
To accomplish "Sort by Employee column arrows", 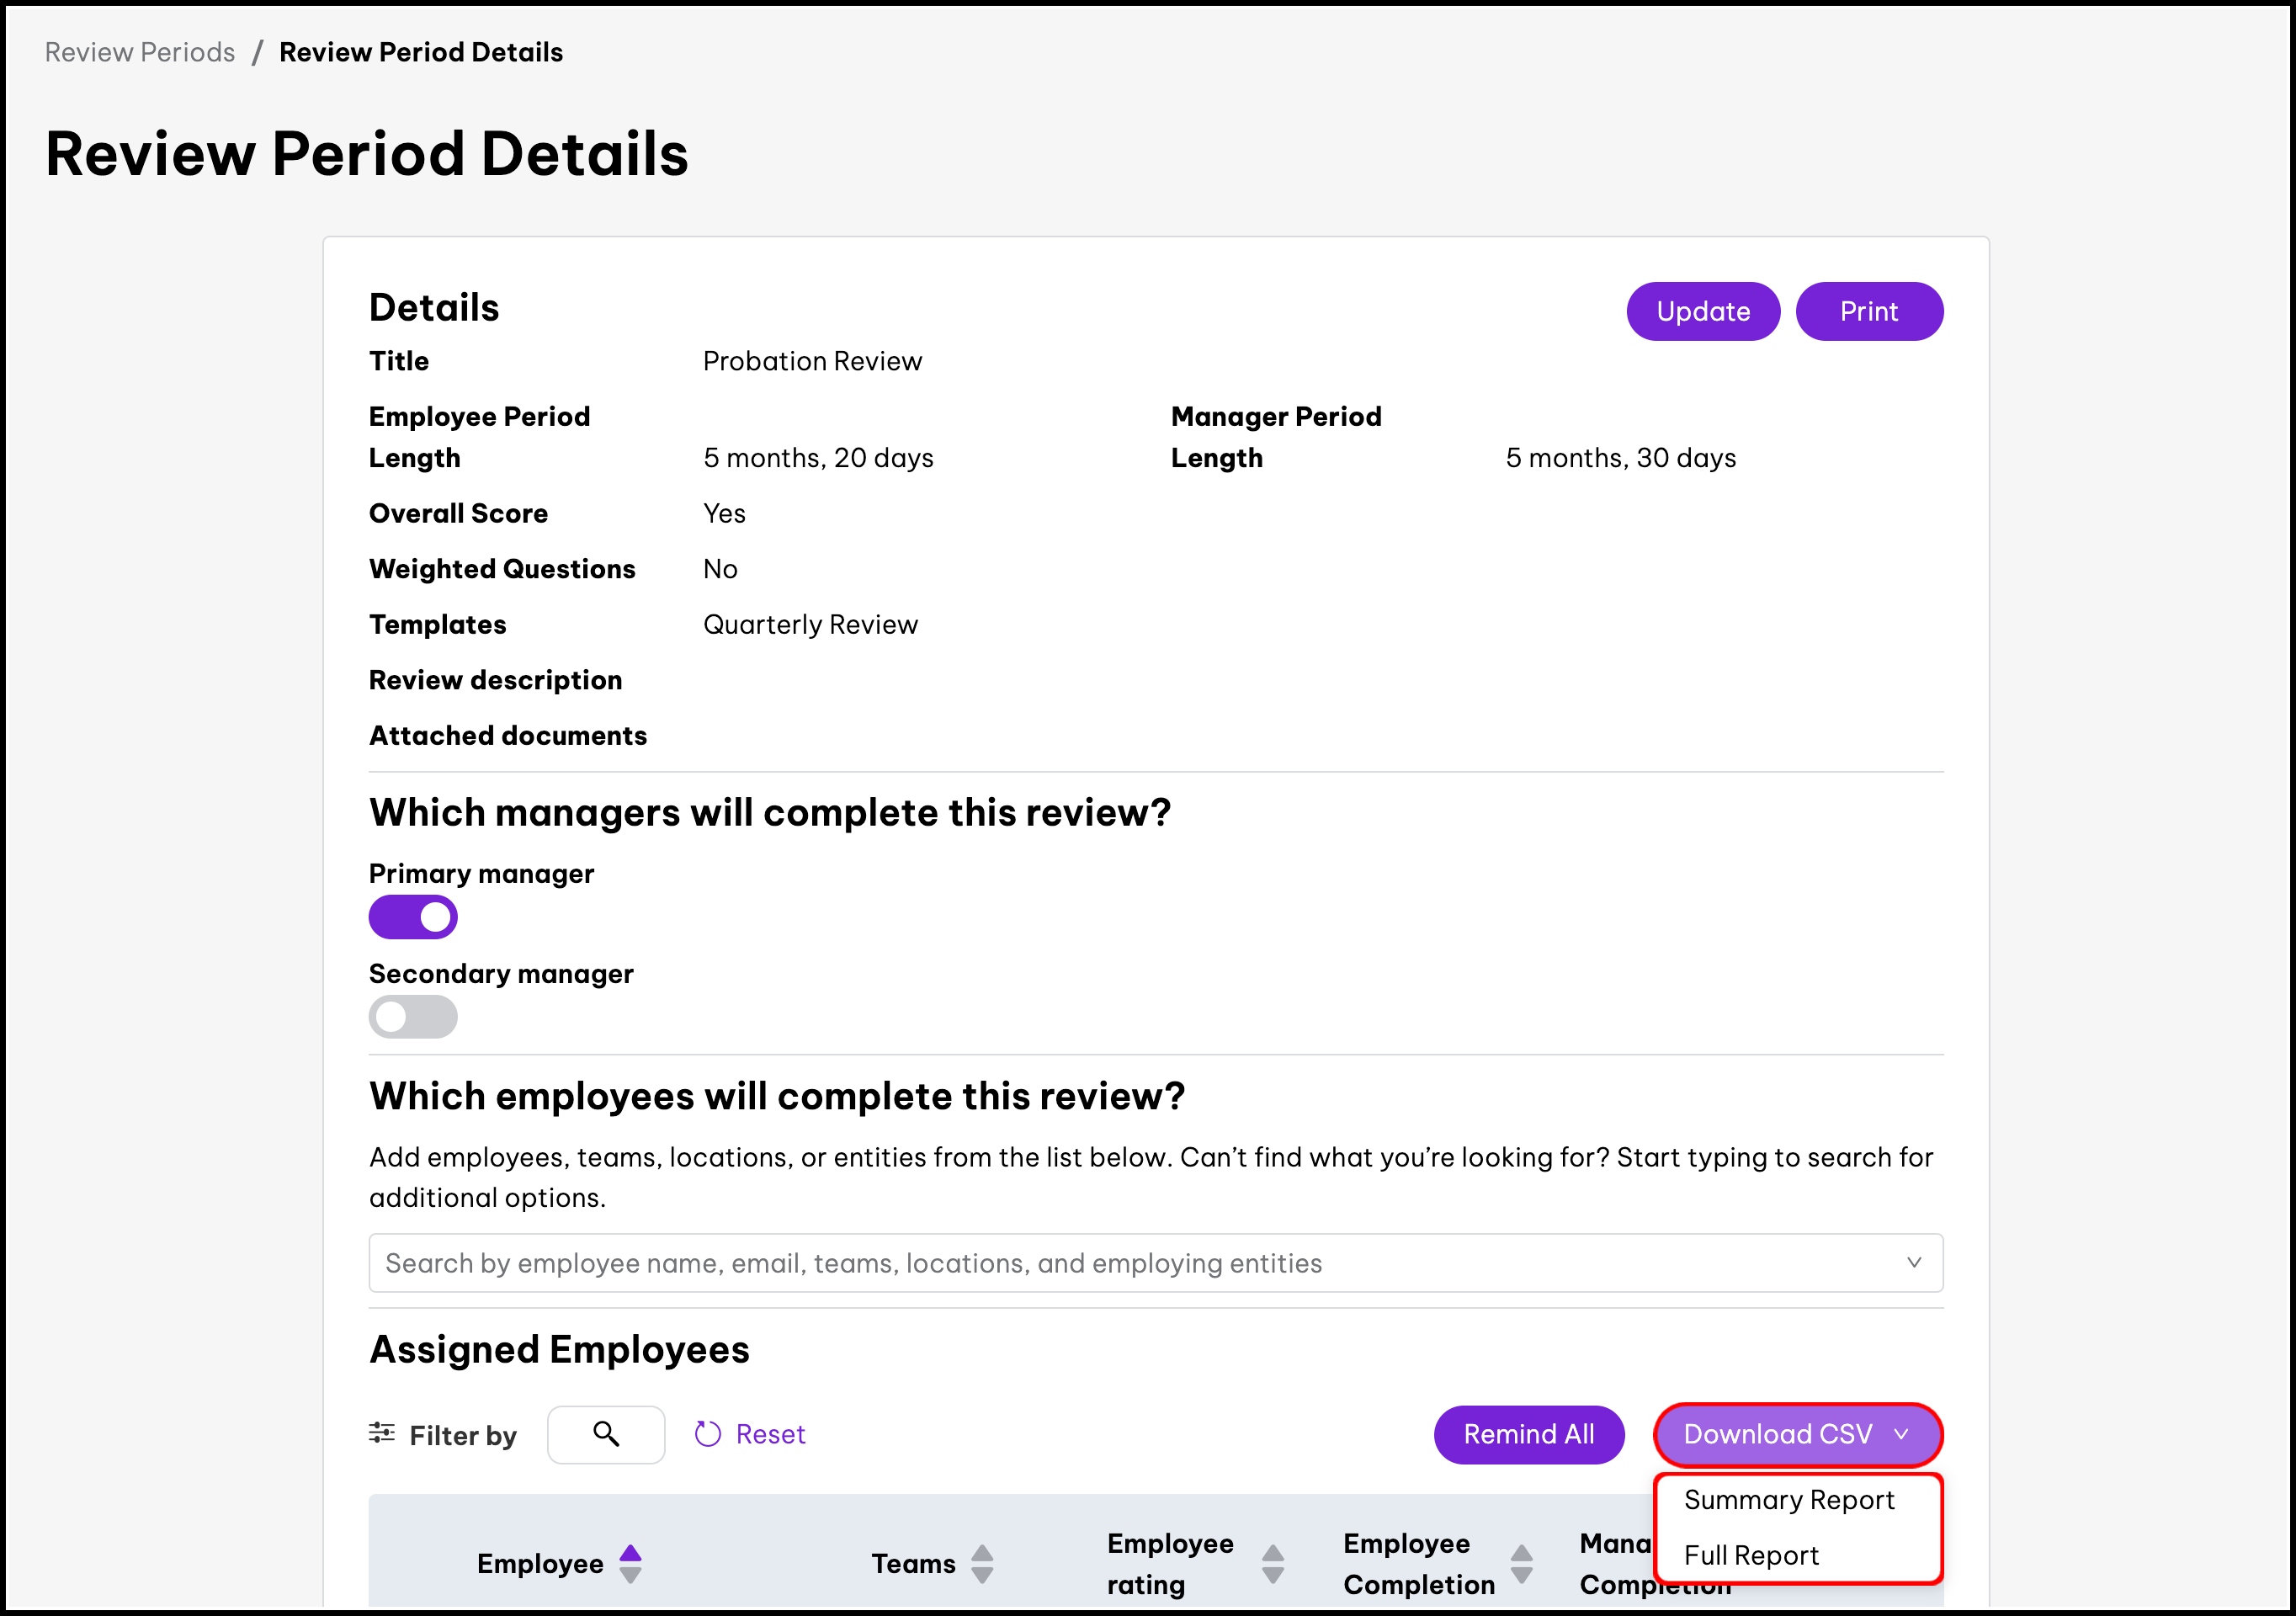I will coord(630,1563).
